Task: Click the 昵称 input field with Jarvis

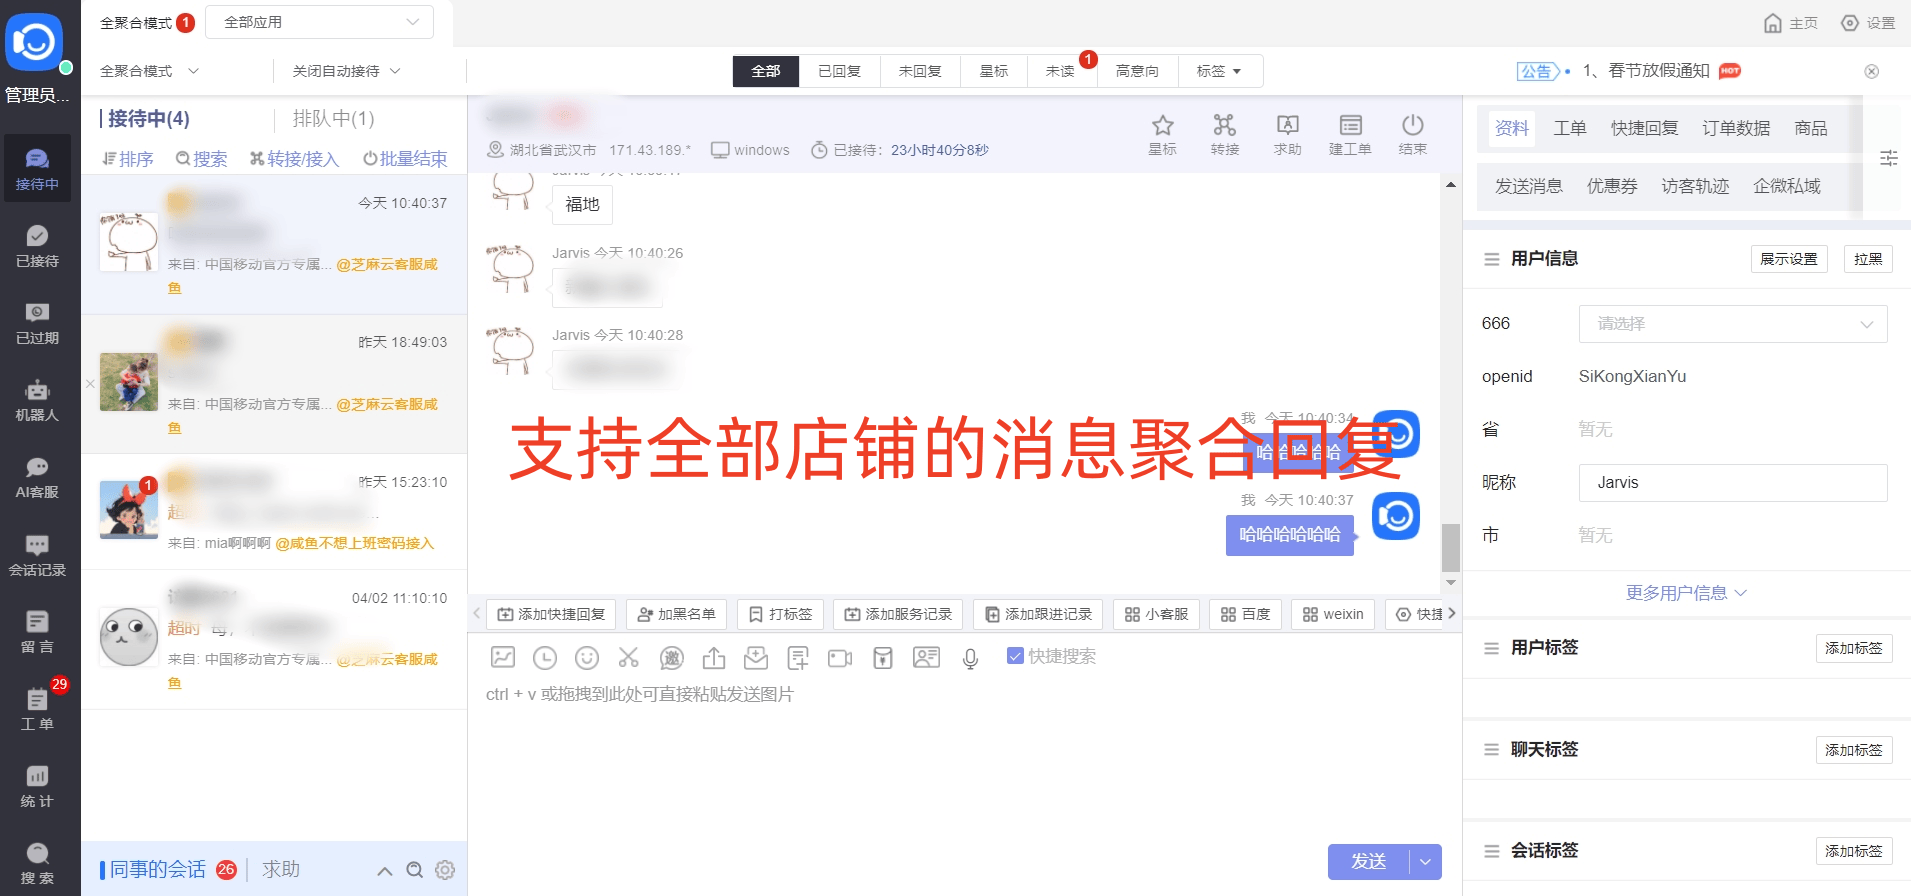Action: pyautogui.click(x=1732, y=483)
